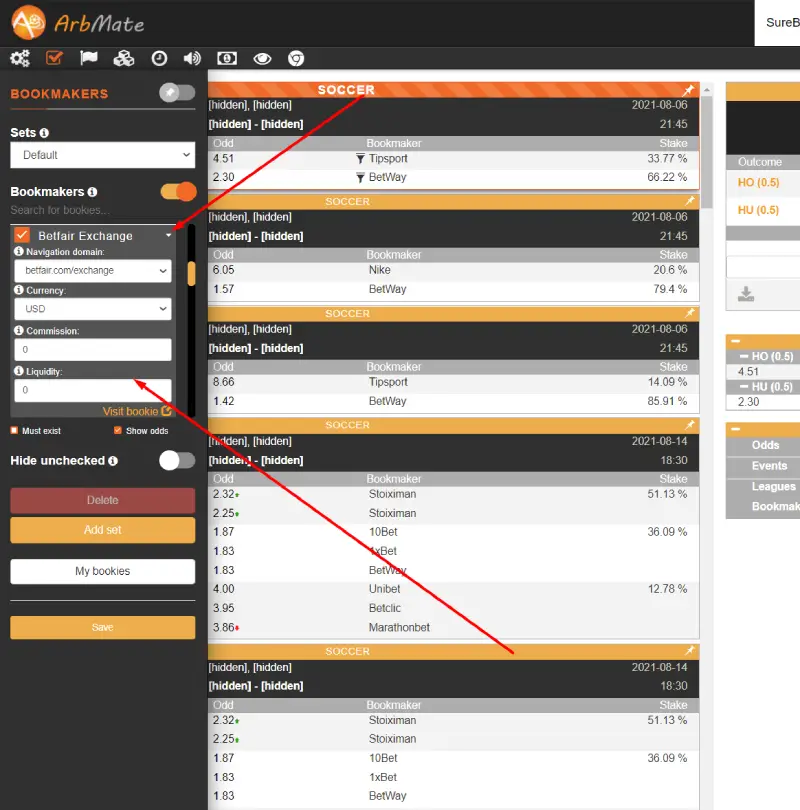Screen dimensions: 800x810
Task: Select the orange checkbox toolbar icon
Action: (x=54, y=58)
